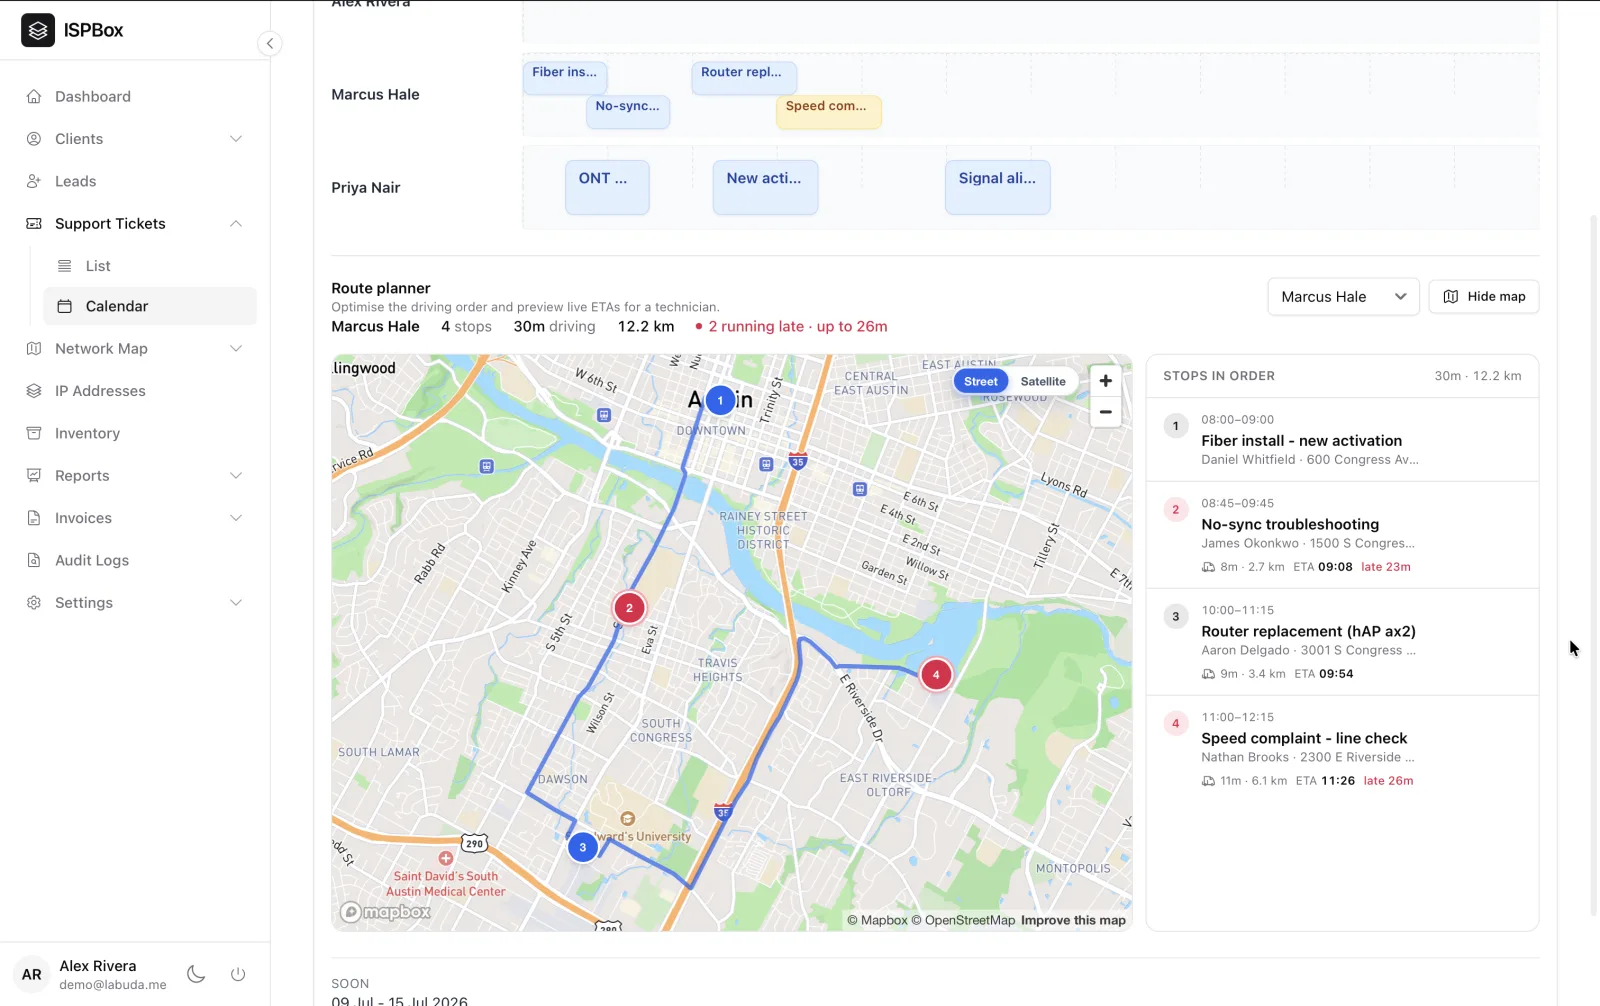Open Priya Nair's New acti... event
This screenshot has width=1600, height=1006.
click(765, 187)
